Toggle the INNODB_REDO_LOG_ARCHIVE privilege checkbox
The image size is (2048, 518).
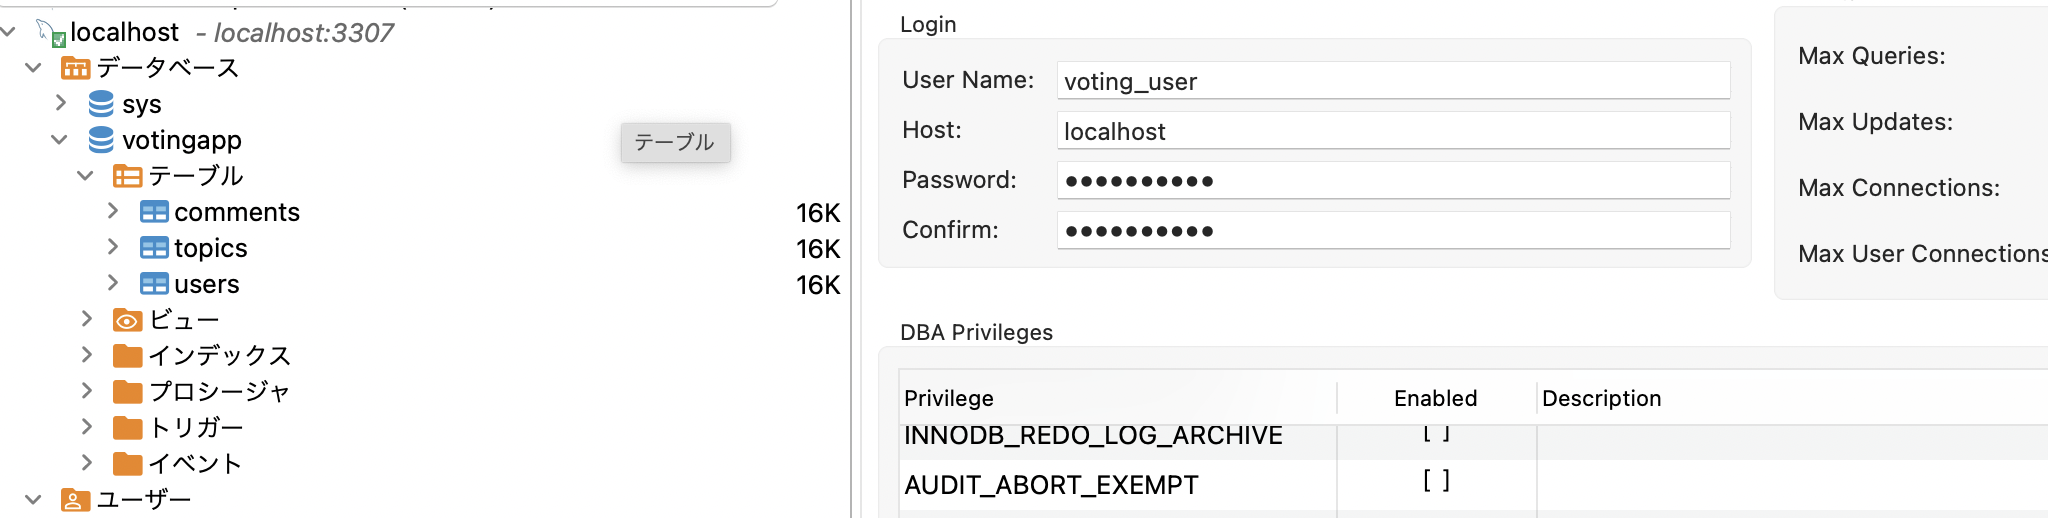point(1436,434)
